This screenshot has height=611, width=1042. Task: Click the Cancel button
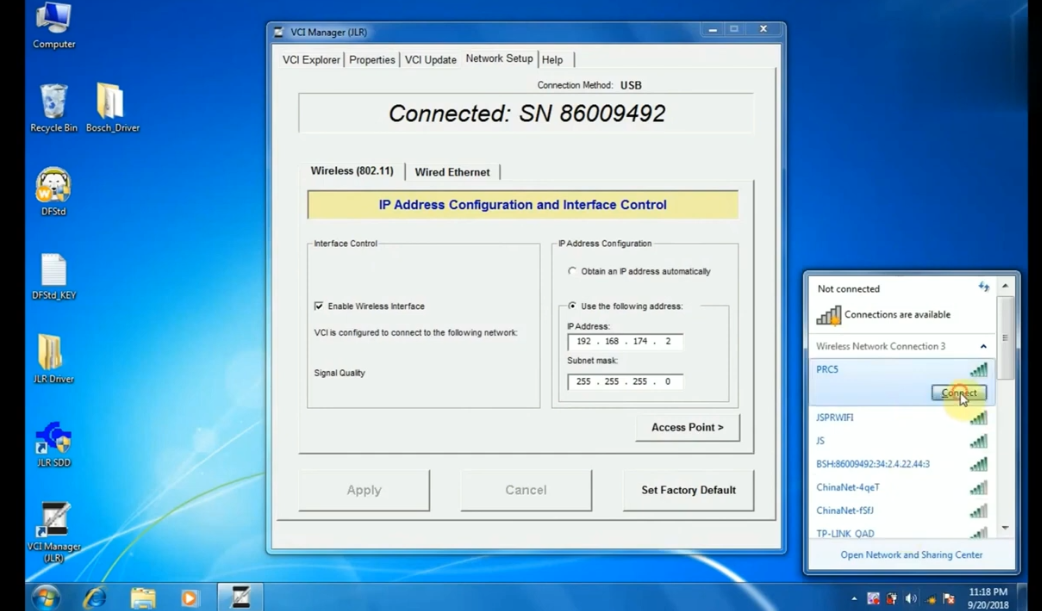tap(526, 490)
